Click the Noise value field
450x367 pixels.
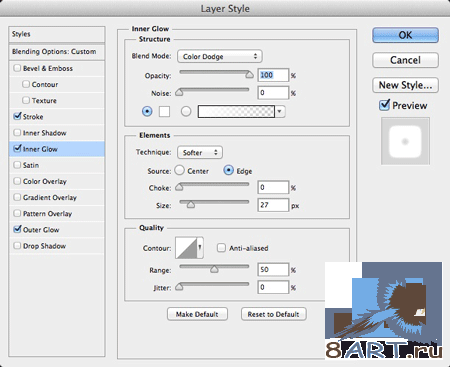click(x=273, y=93)
